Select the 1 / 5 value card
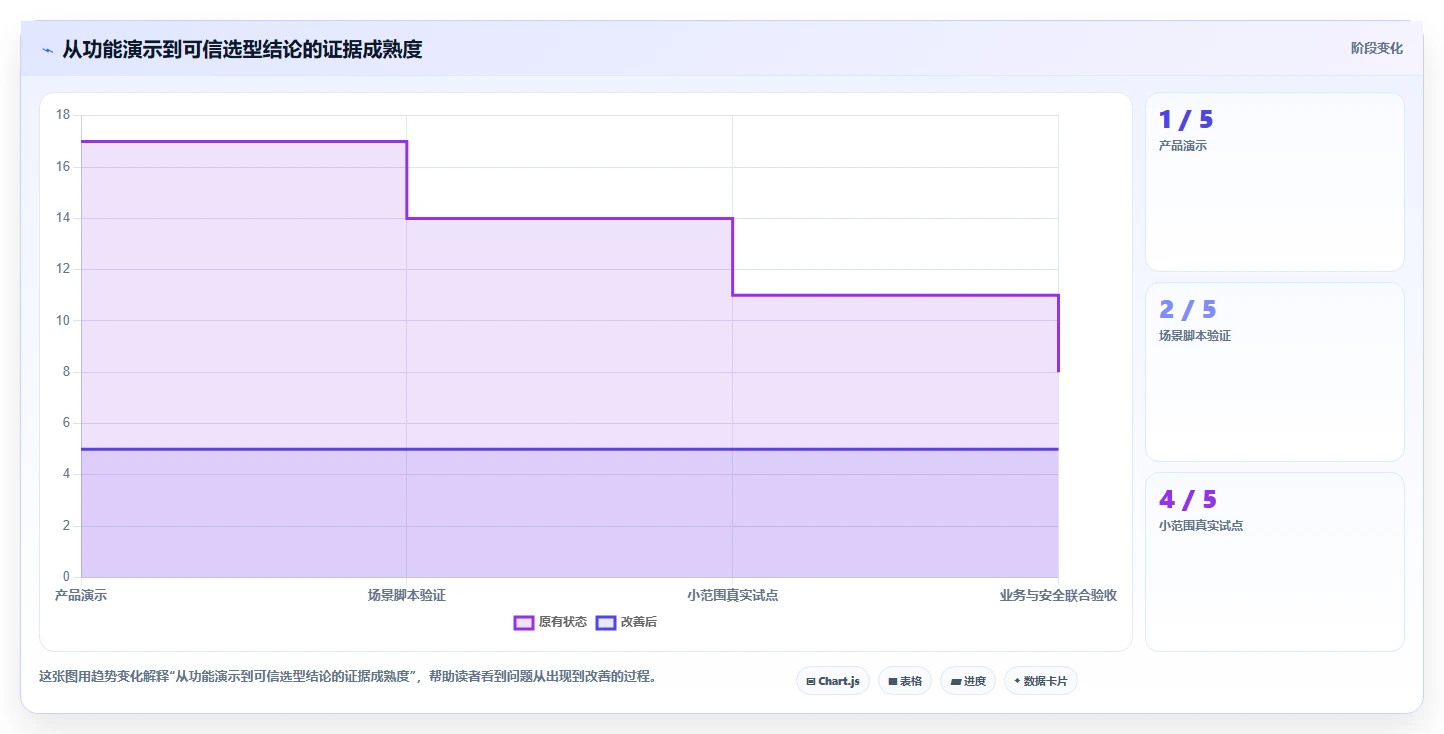The width and height of the screenshot is (1444, 734). click(x=1275, y=182)
